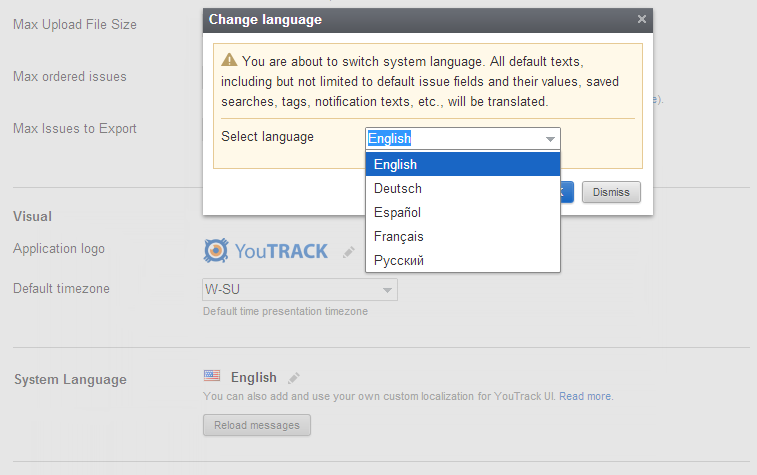Click the YouTrack logo image
Image resolution: width=757 pixels, height=475 pixels.
[x=266, y=251]
